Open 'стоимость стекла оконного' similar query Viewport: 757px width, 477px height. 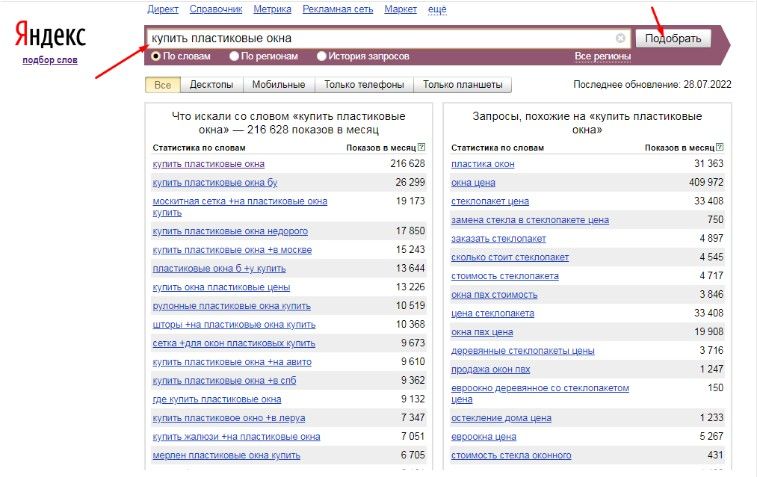pyautogui.click(x=511, y=455)
